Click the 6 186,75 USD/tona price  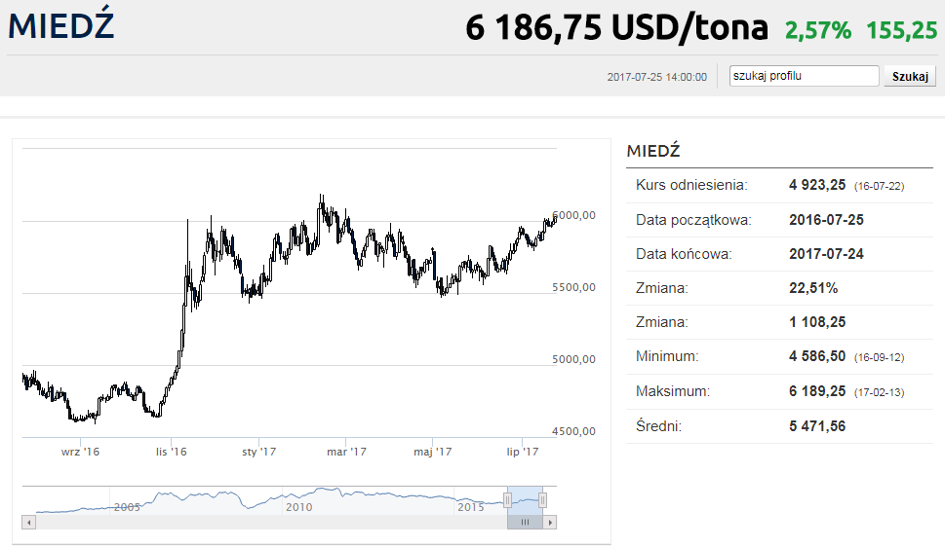pyautogui.click(x=617, y=28)
